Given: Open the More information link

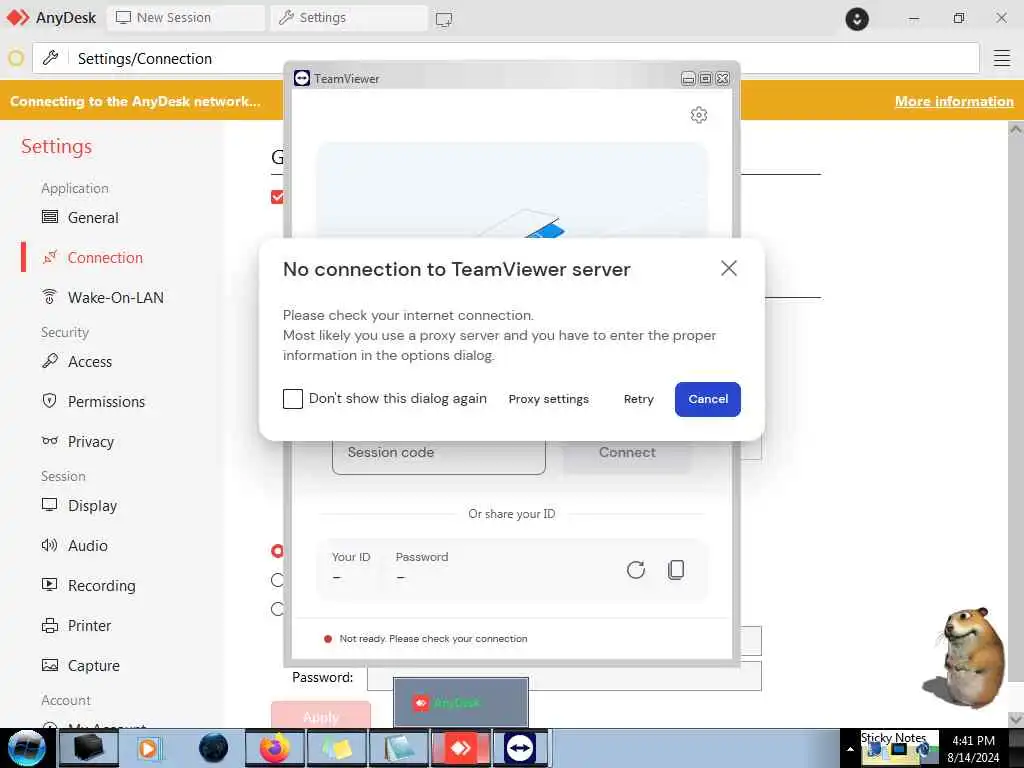Looking at the screenshot, I should pyautogui.click(x=954, y=101).
